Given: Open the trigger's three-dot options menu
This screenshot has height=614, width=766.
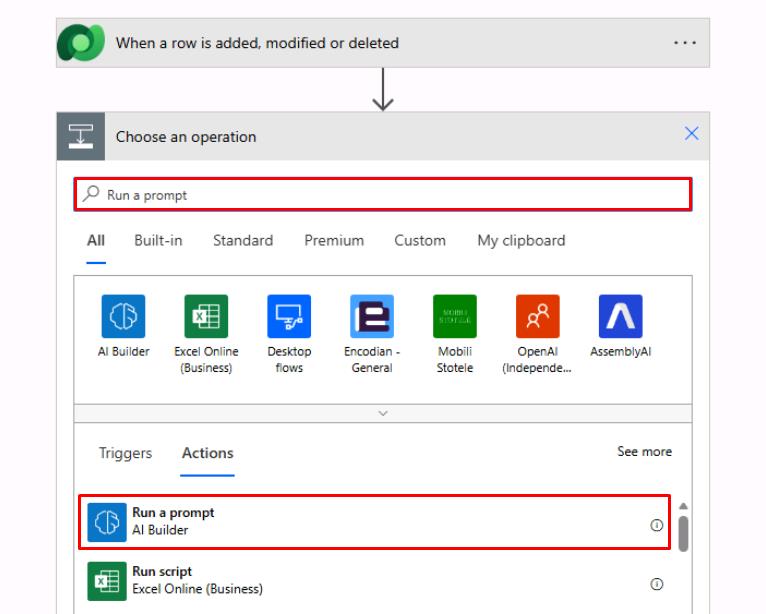Looking at the screenshot, I should [685, 43].
